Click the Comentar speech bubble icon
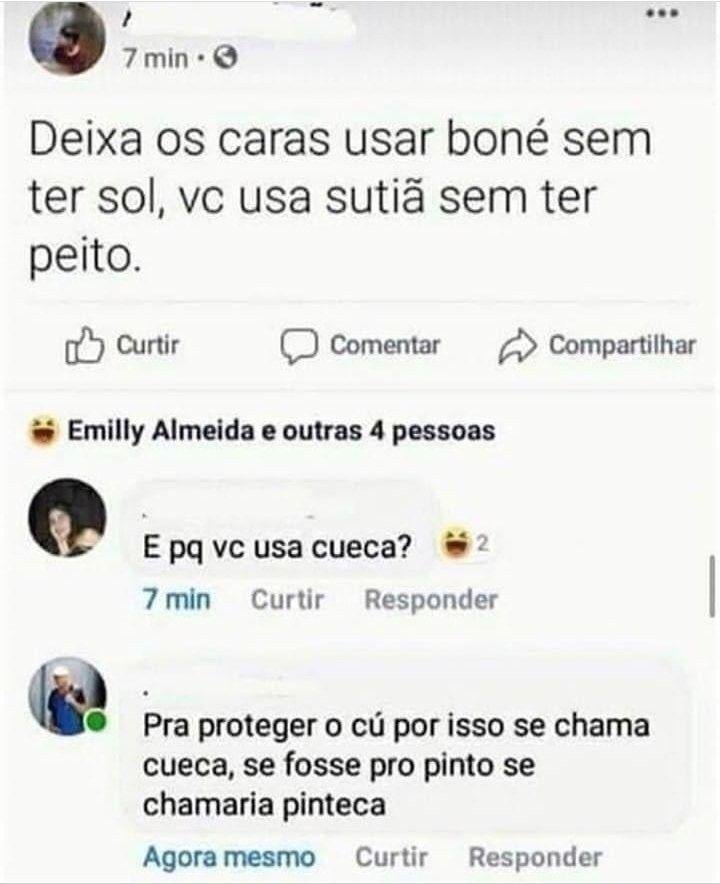This screenshot has height=884, width=720. click(297, 346)
